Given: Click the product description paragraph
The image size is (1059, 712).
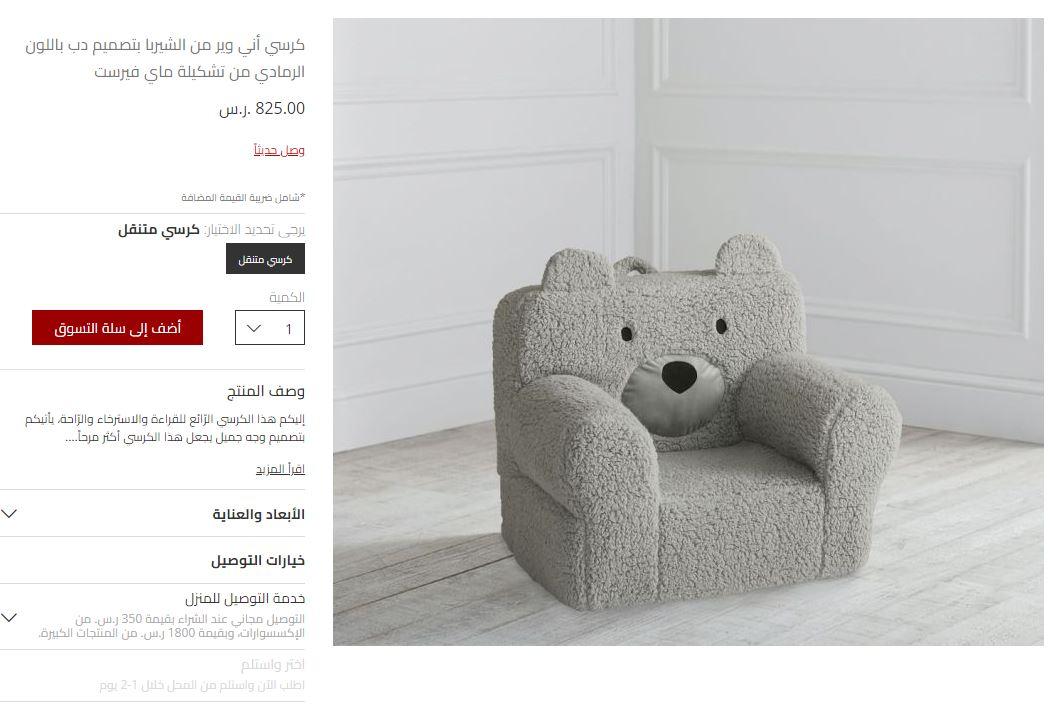Looking at the screenshot, I should pyautogui.click(x=165, y=428).
